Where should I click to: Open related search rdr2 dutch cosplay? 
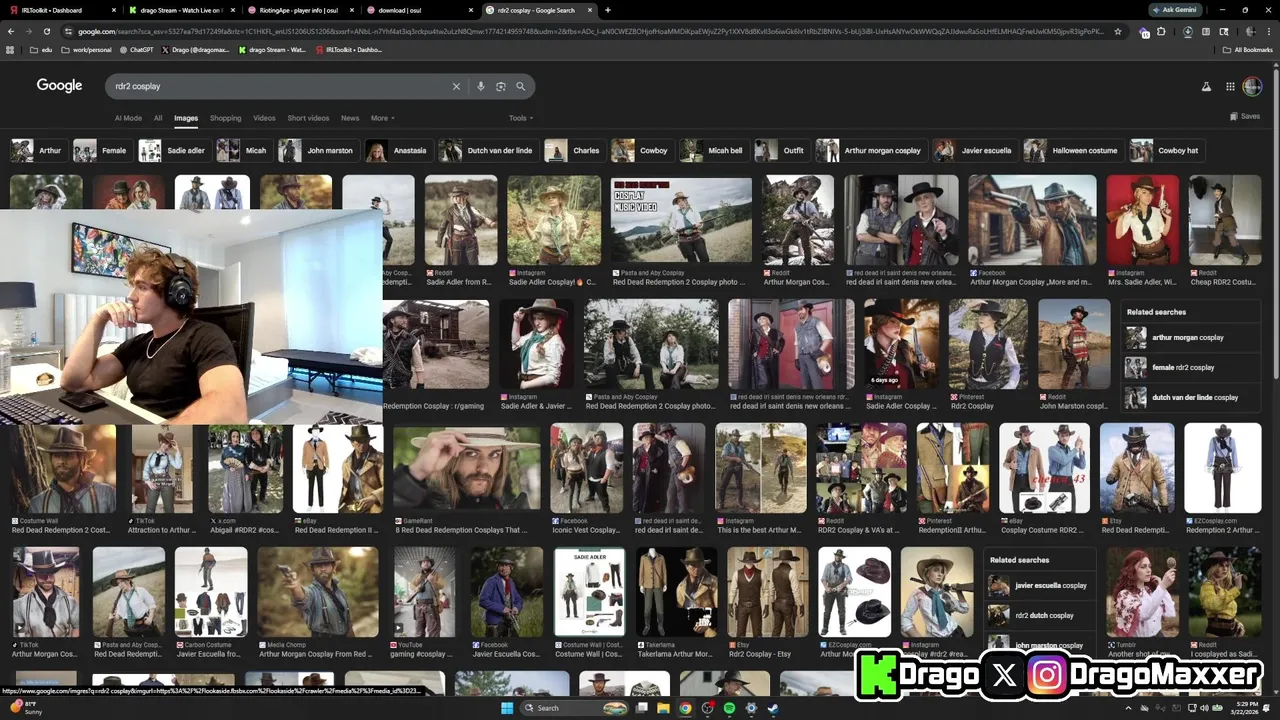(1040, 615)
